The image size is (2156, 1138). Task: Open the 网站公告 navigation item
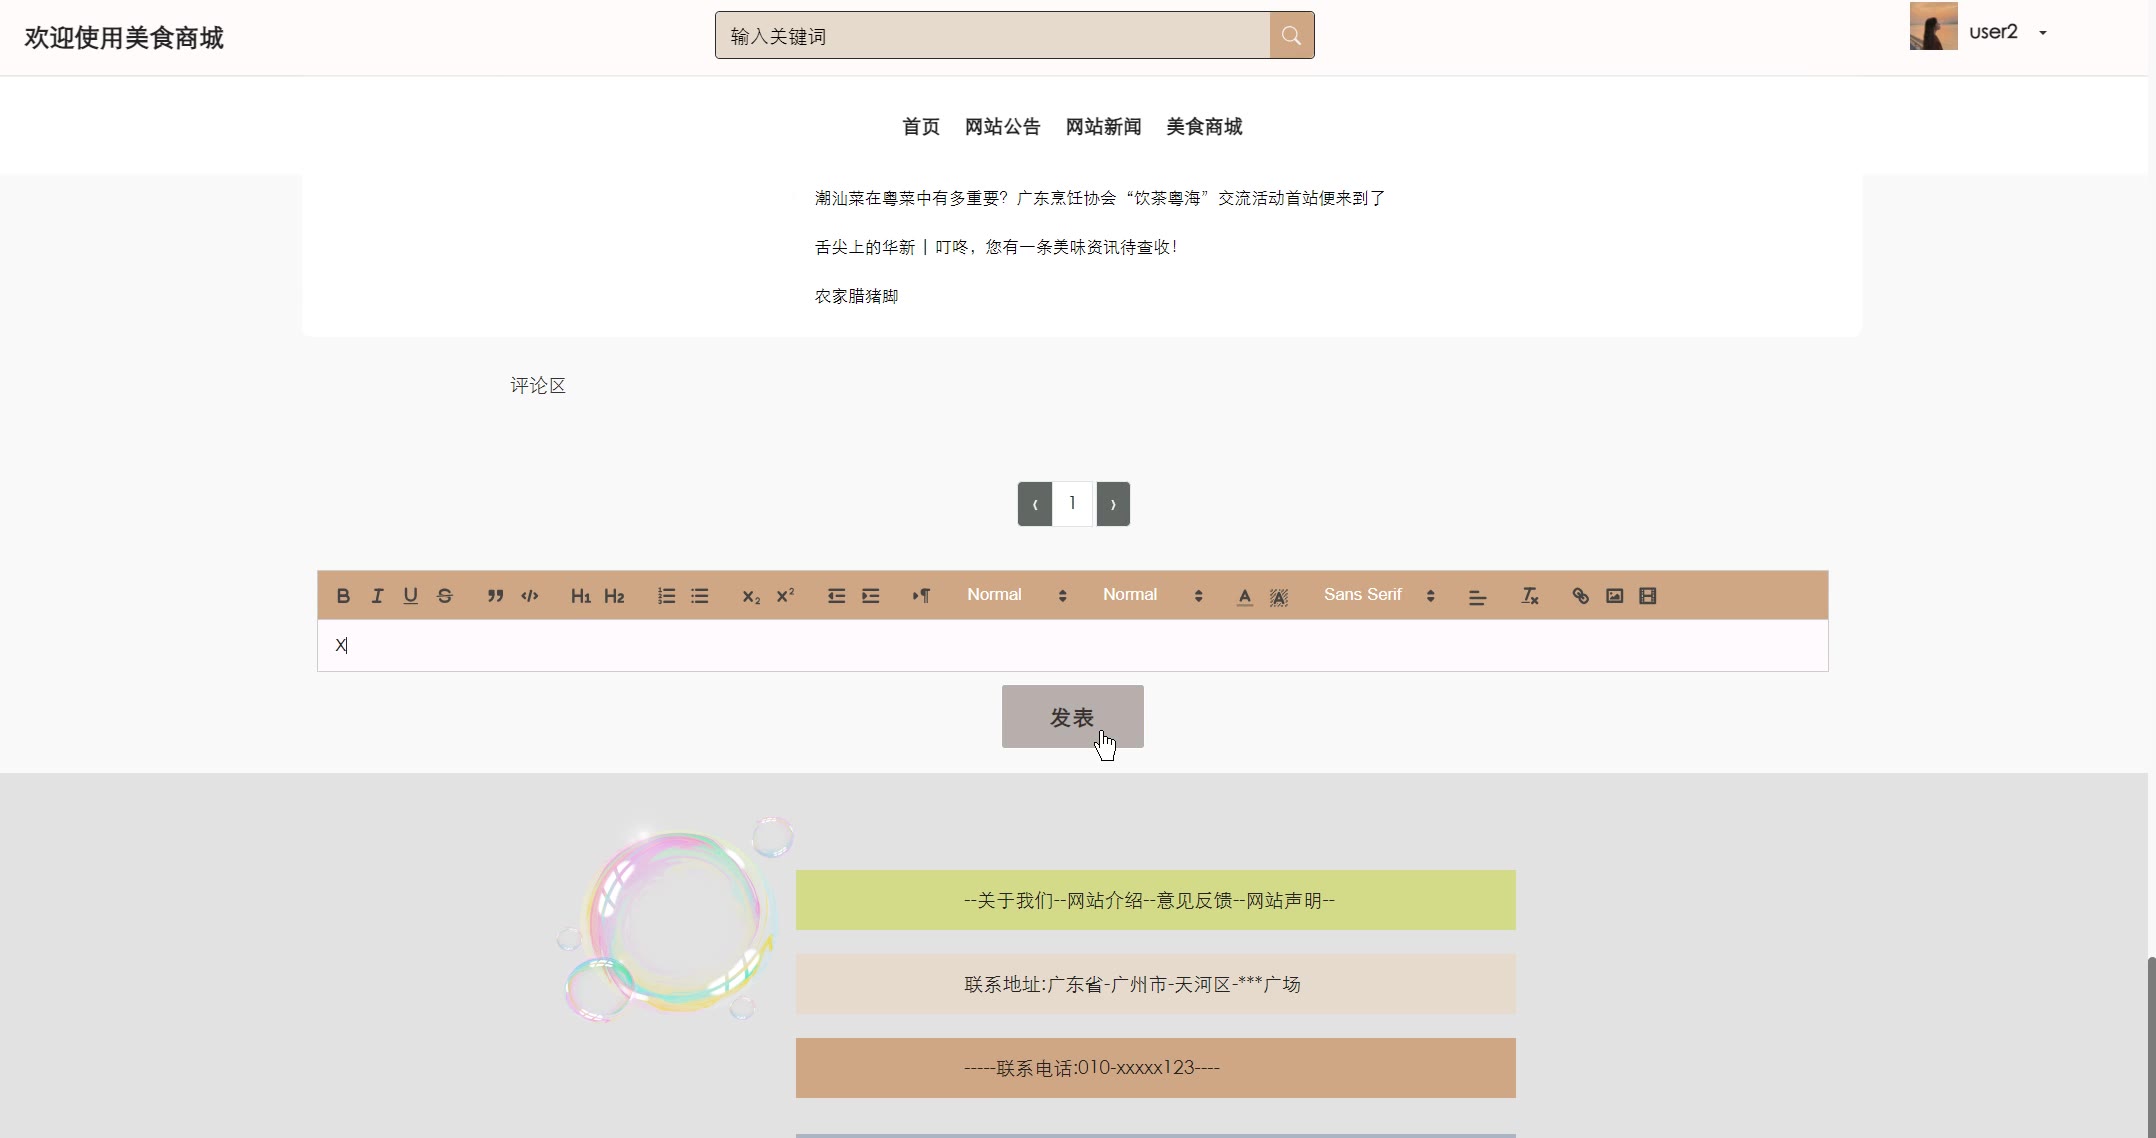point(1002,127)
